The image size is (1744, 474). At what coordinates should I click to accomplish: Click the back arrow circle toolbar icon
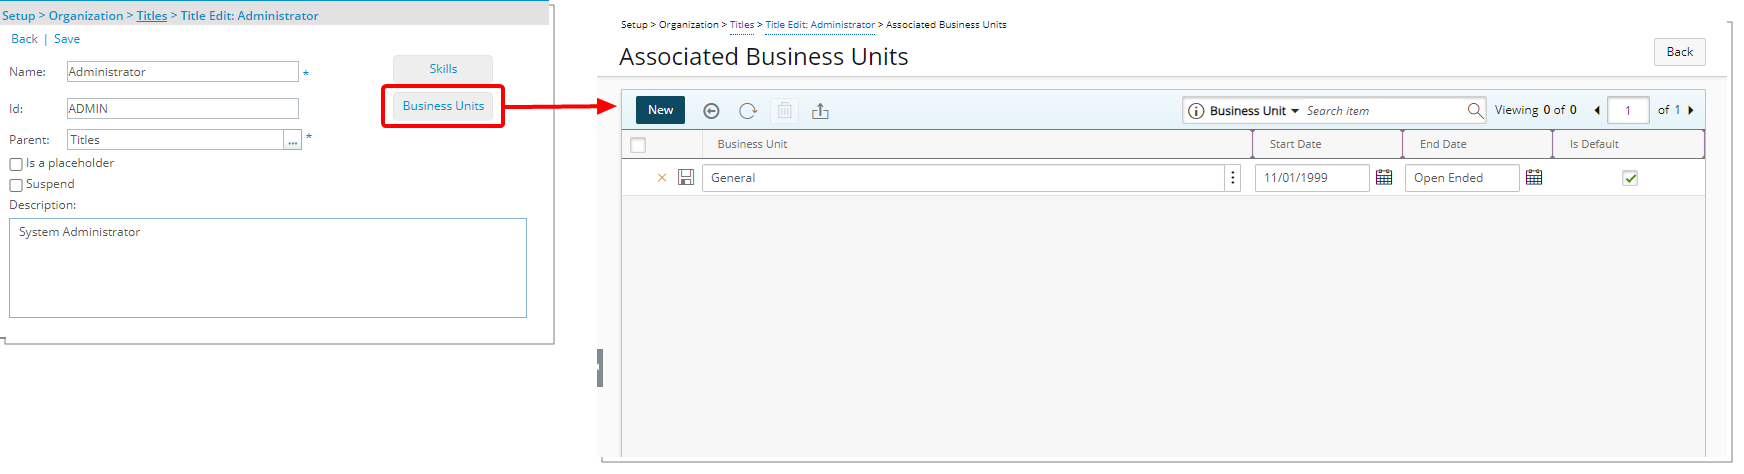pyautogui.click(x=711, y=111)
